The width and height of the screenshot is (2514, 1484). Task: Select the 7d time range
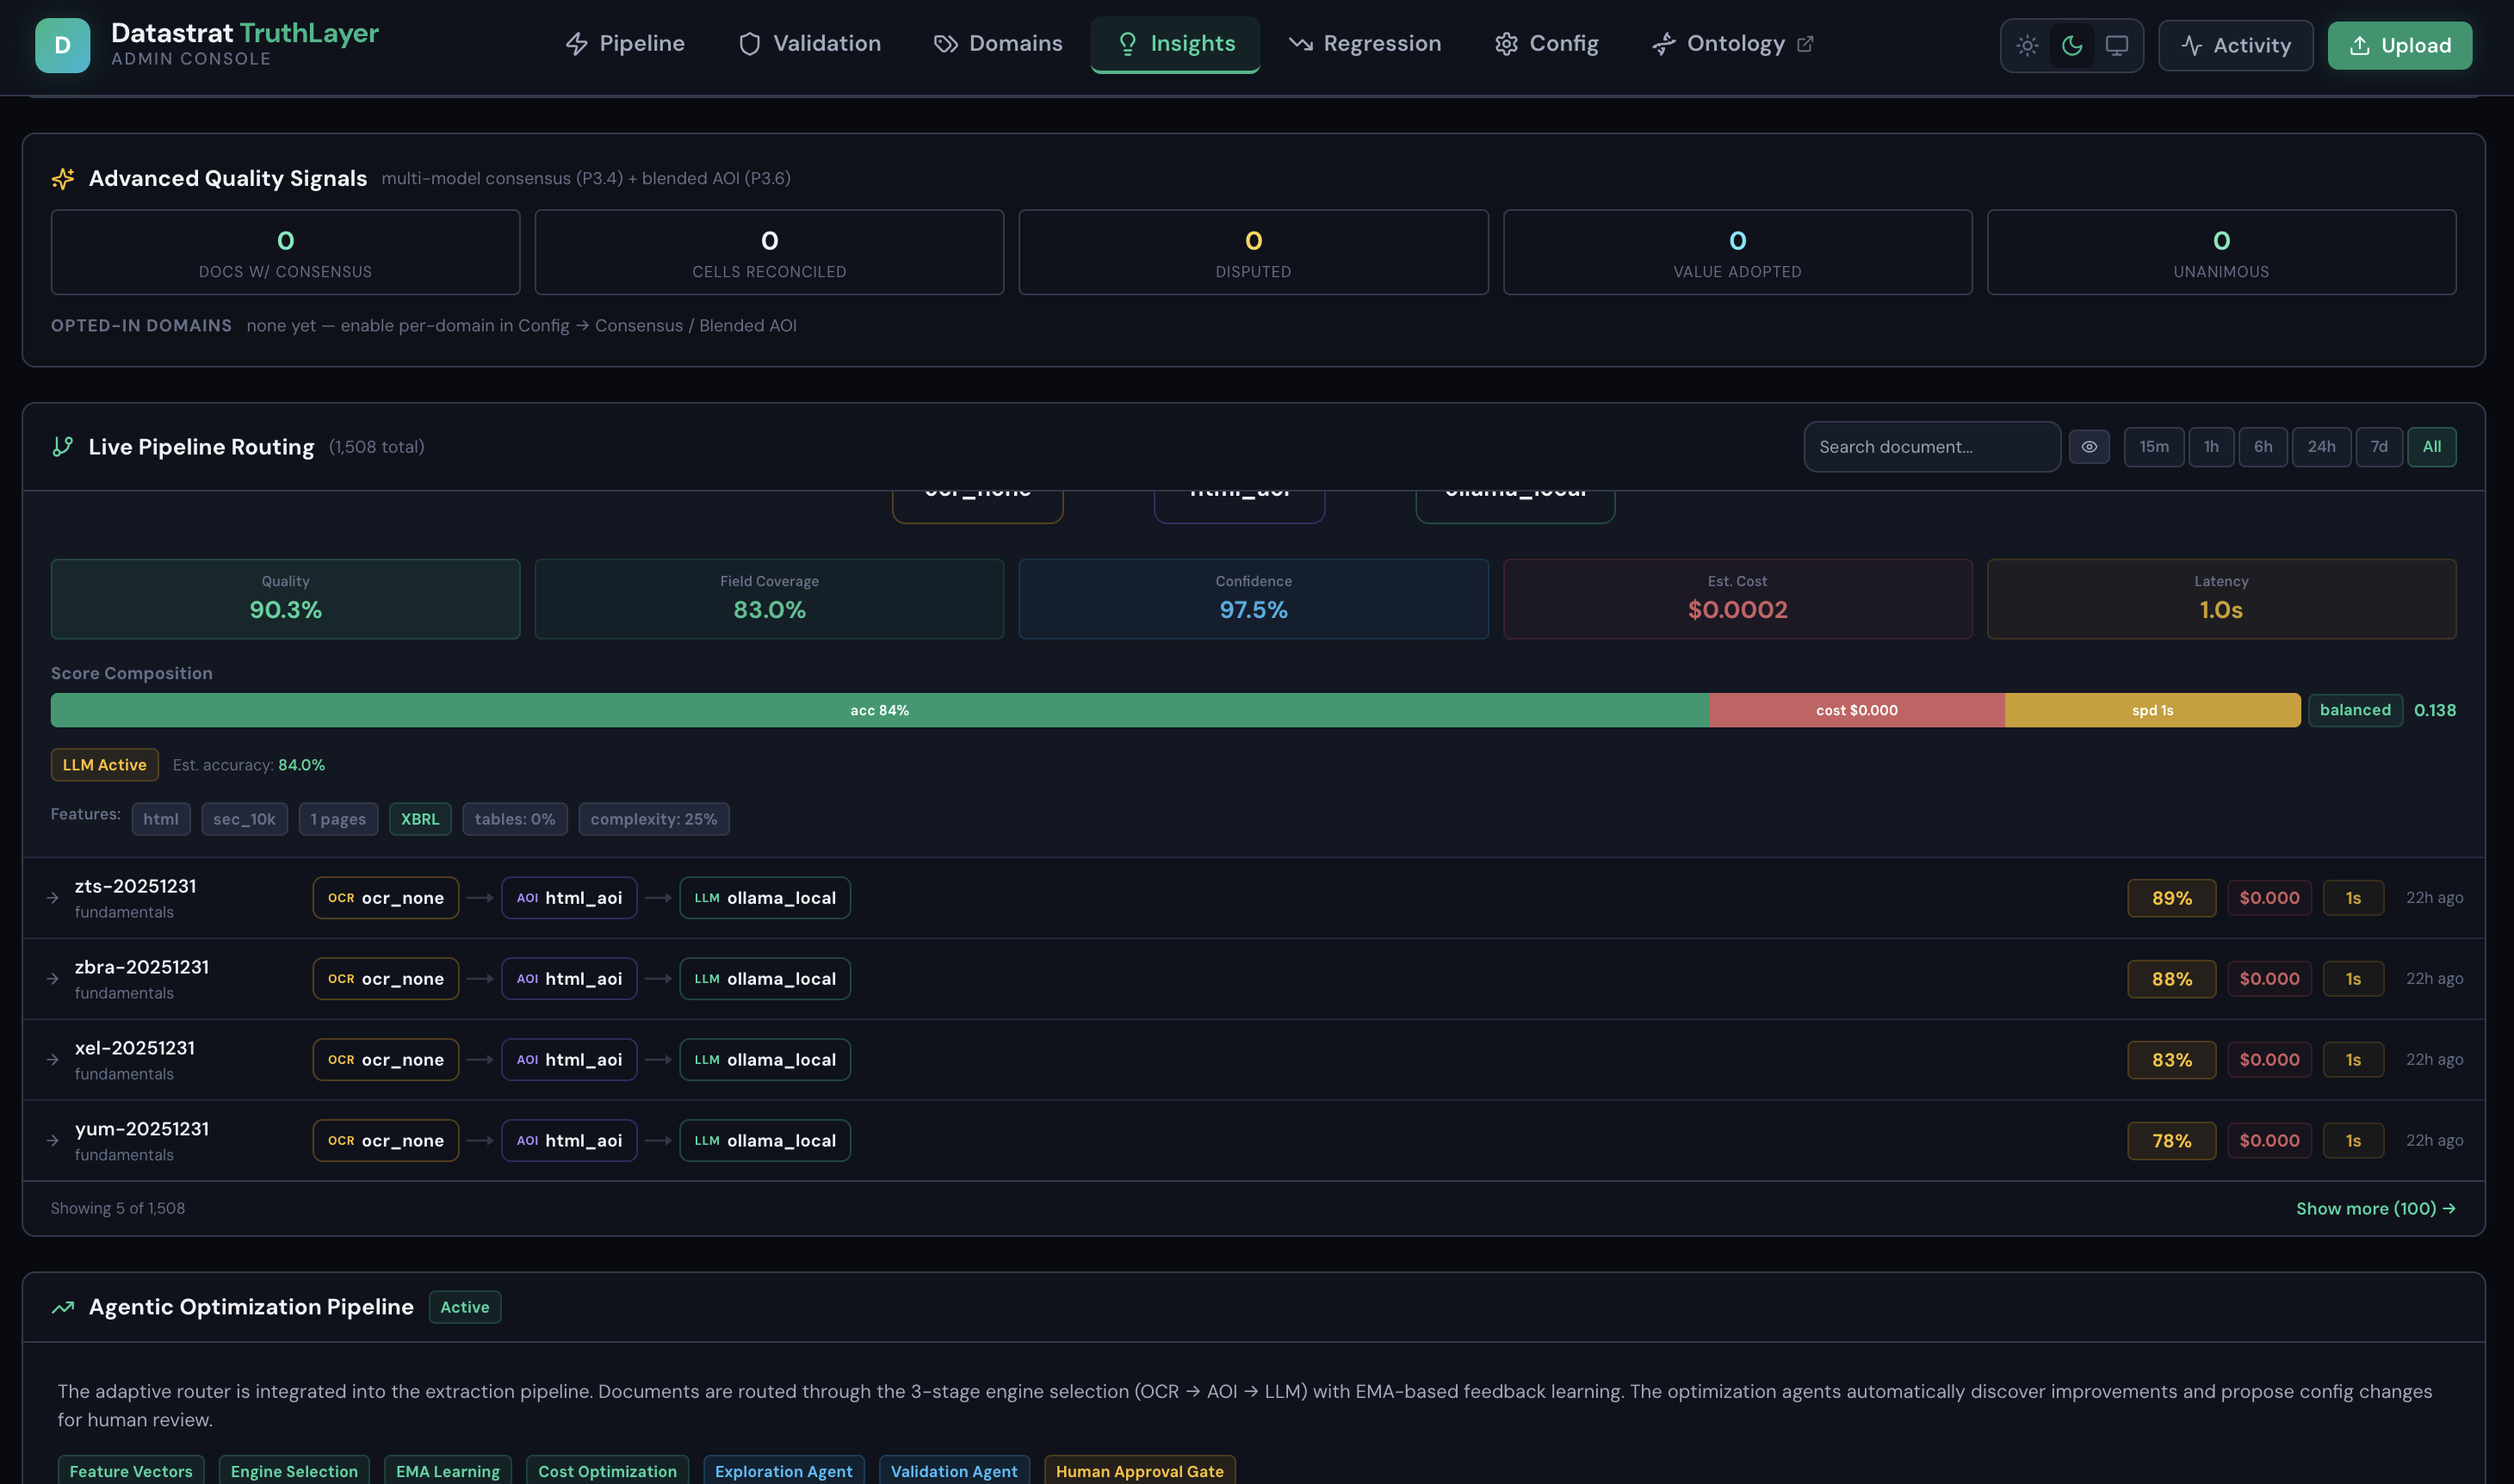click(2379, 447)
